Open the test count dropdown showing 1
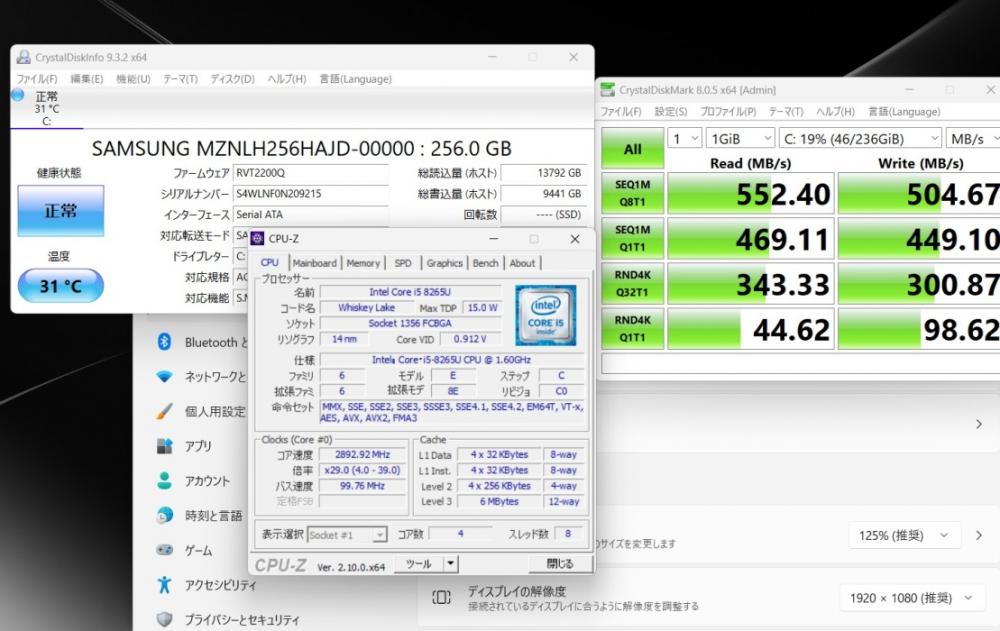The height and width of the screenshot is (631, 1000). pyautogui.click(x=685, y=138)
